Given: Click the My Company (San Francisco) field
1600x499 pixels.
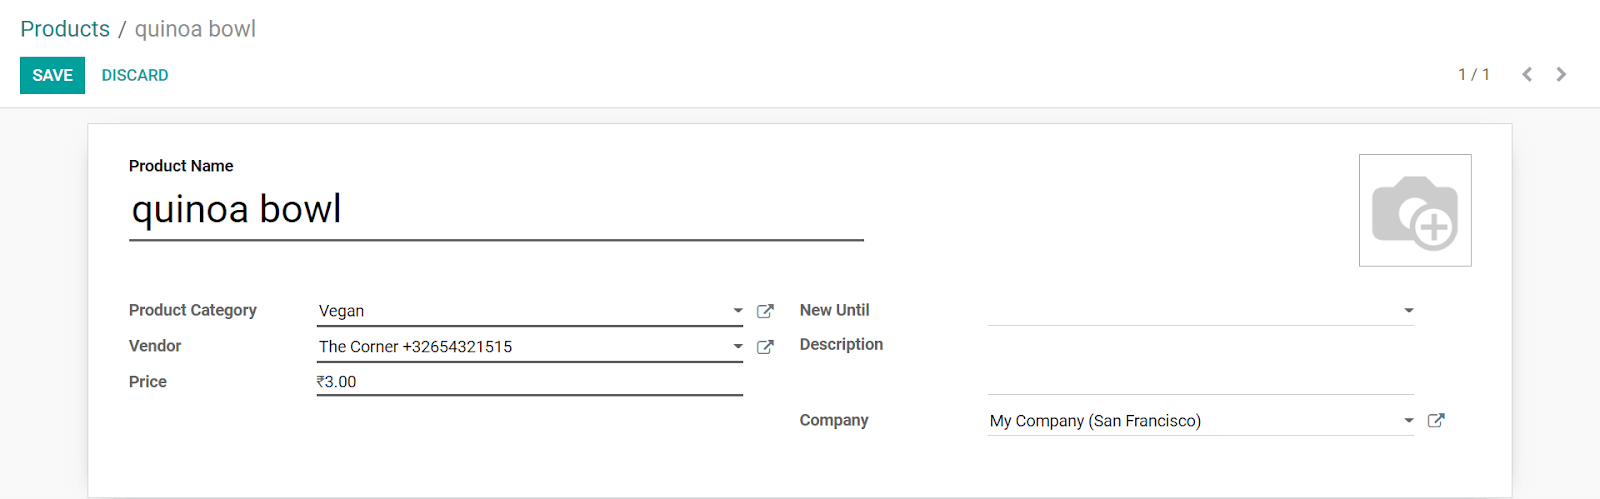Looking at the screenshot, I should click(1193, 421).
